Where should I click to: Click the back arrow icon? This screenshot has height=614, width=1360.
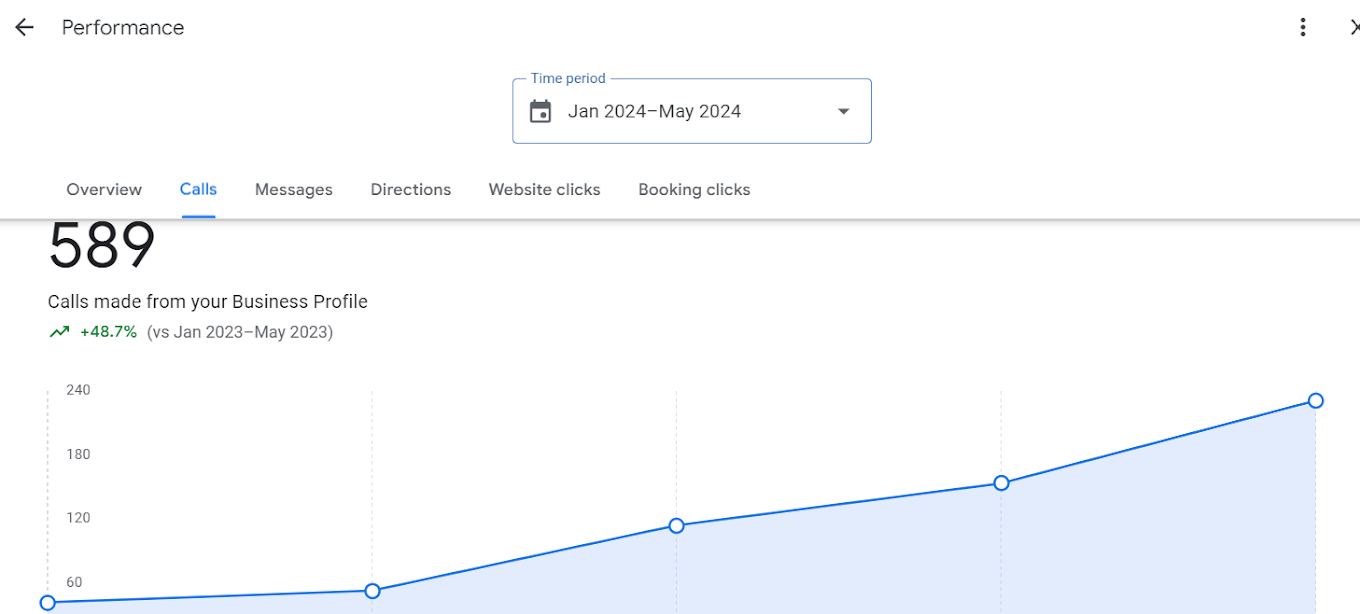click(24, 28)
